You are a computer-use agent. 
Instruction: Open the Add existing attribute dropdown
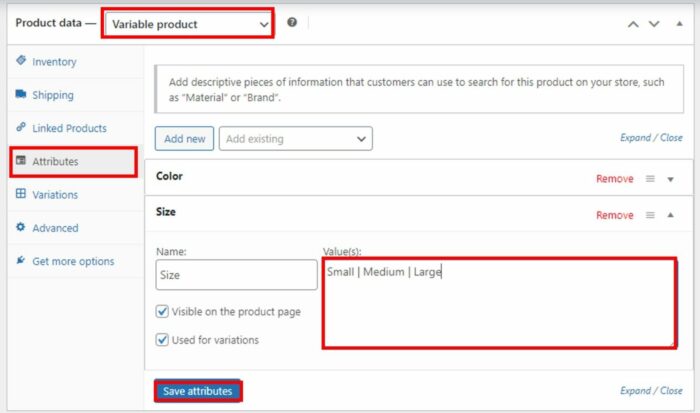point(295,139)
